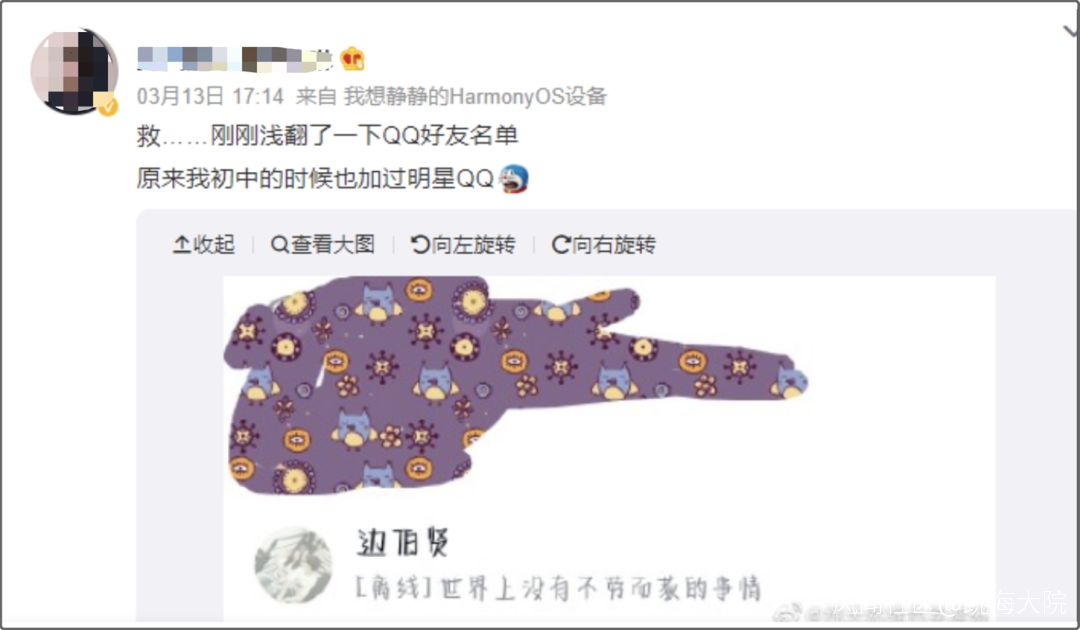Click the upward arrow icon beside 收起

coord(182,244)
